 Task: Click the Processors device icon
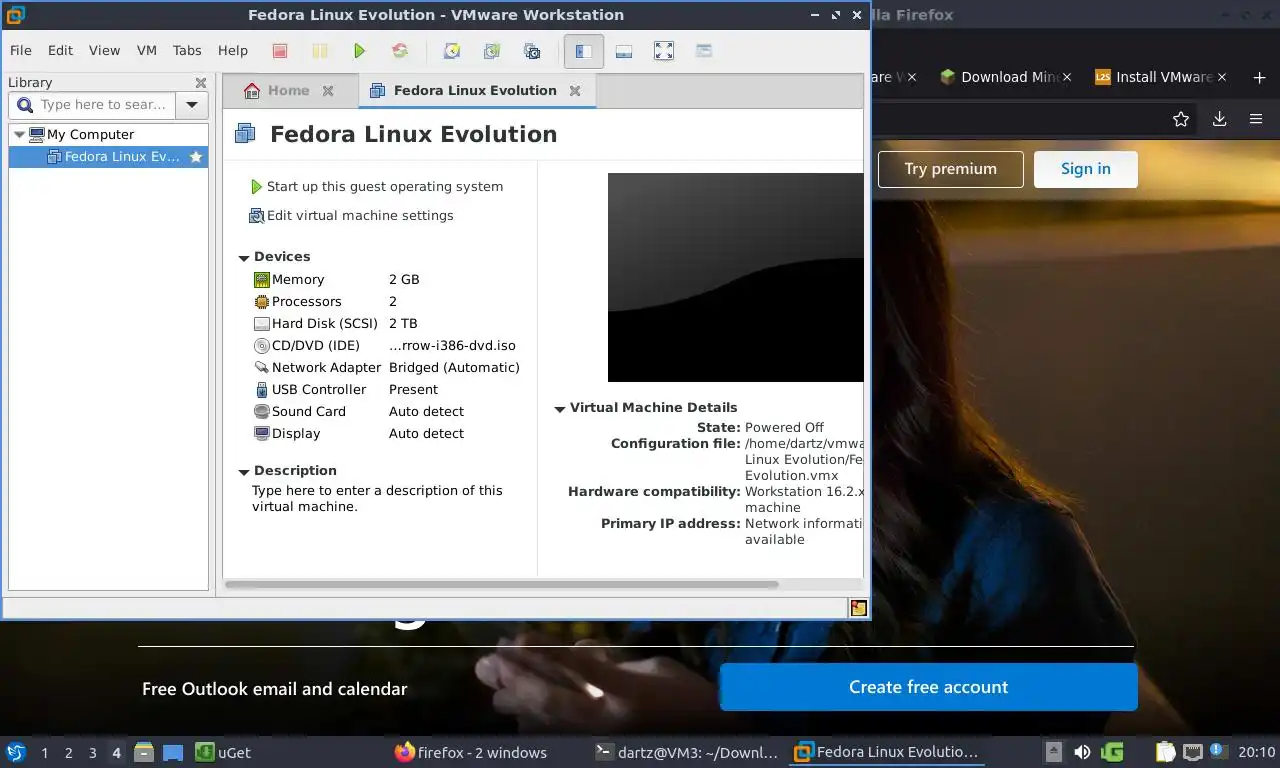coord(262,302)
